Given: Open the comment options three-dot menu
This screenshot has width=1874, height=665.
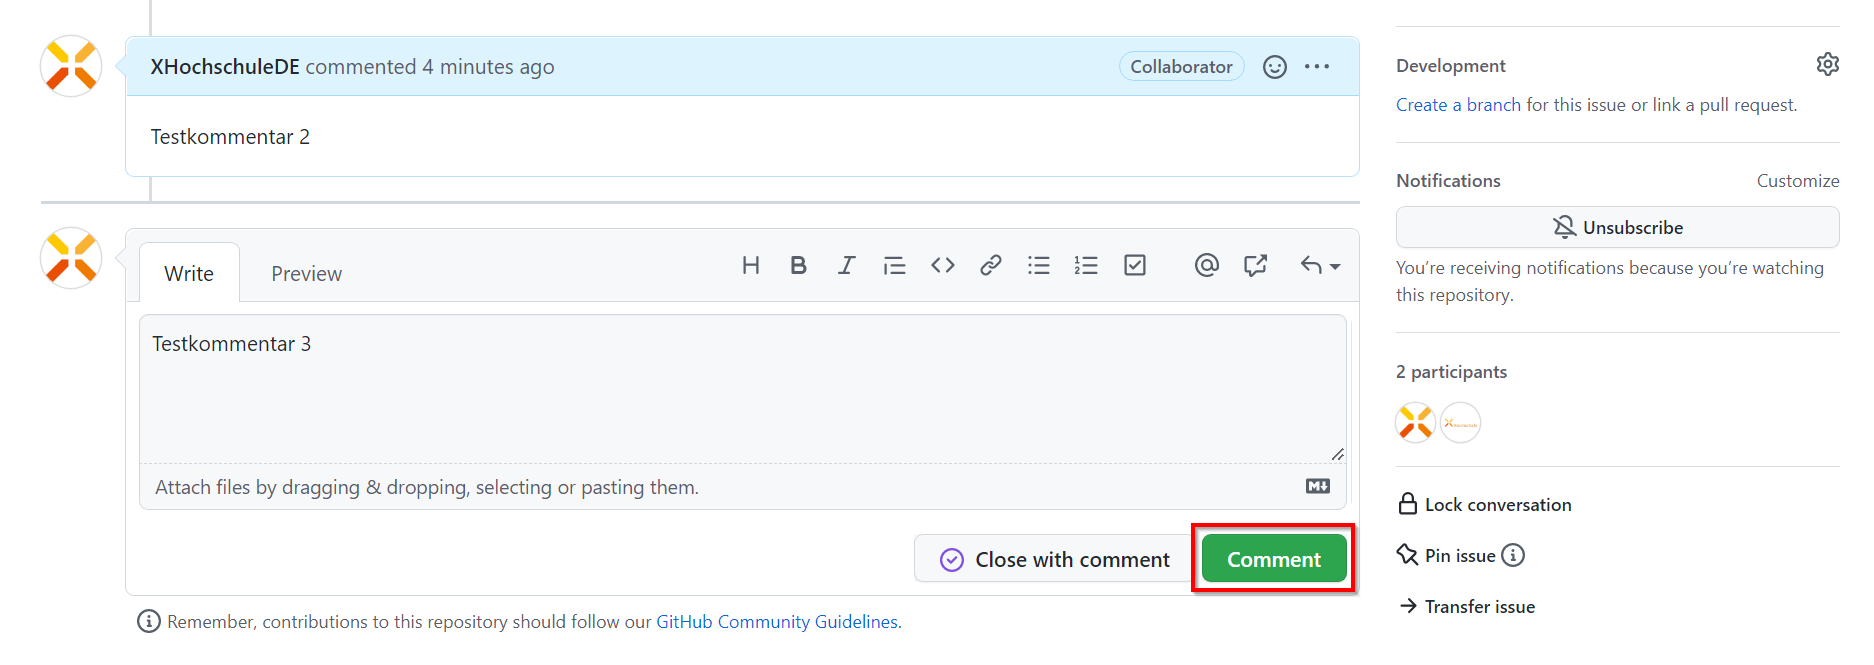Looking at the screenshot, I should pyautogui.click(x=1317, y=67).
